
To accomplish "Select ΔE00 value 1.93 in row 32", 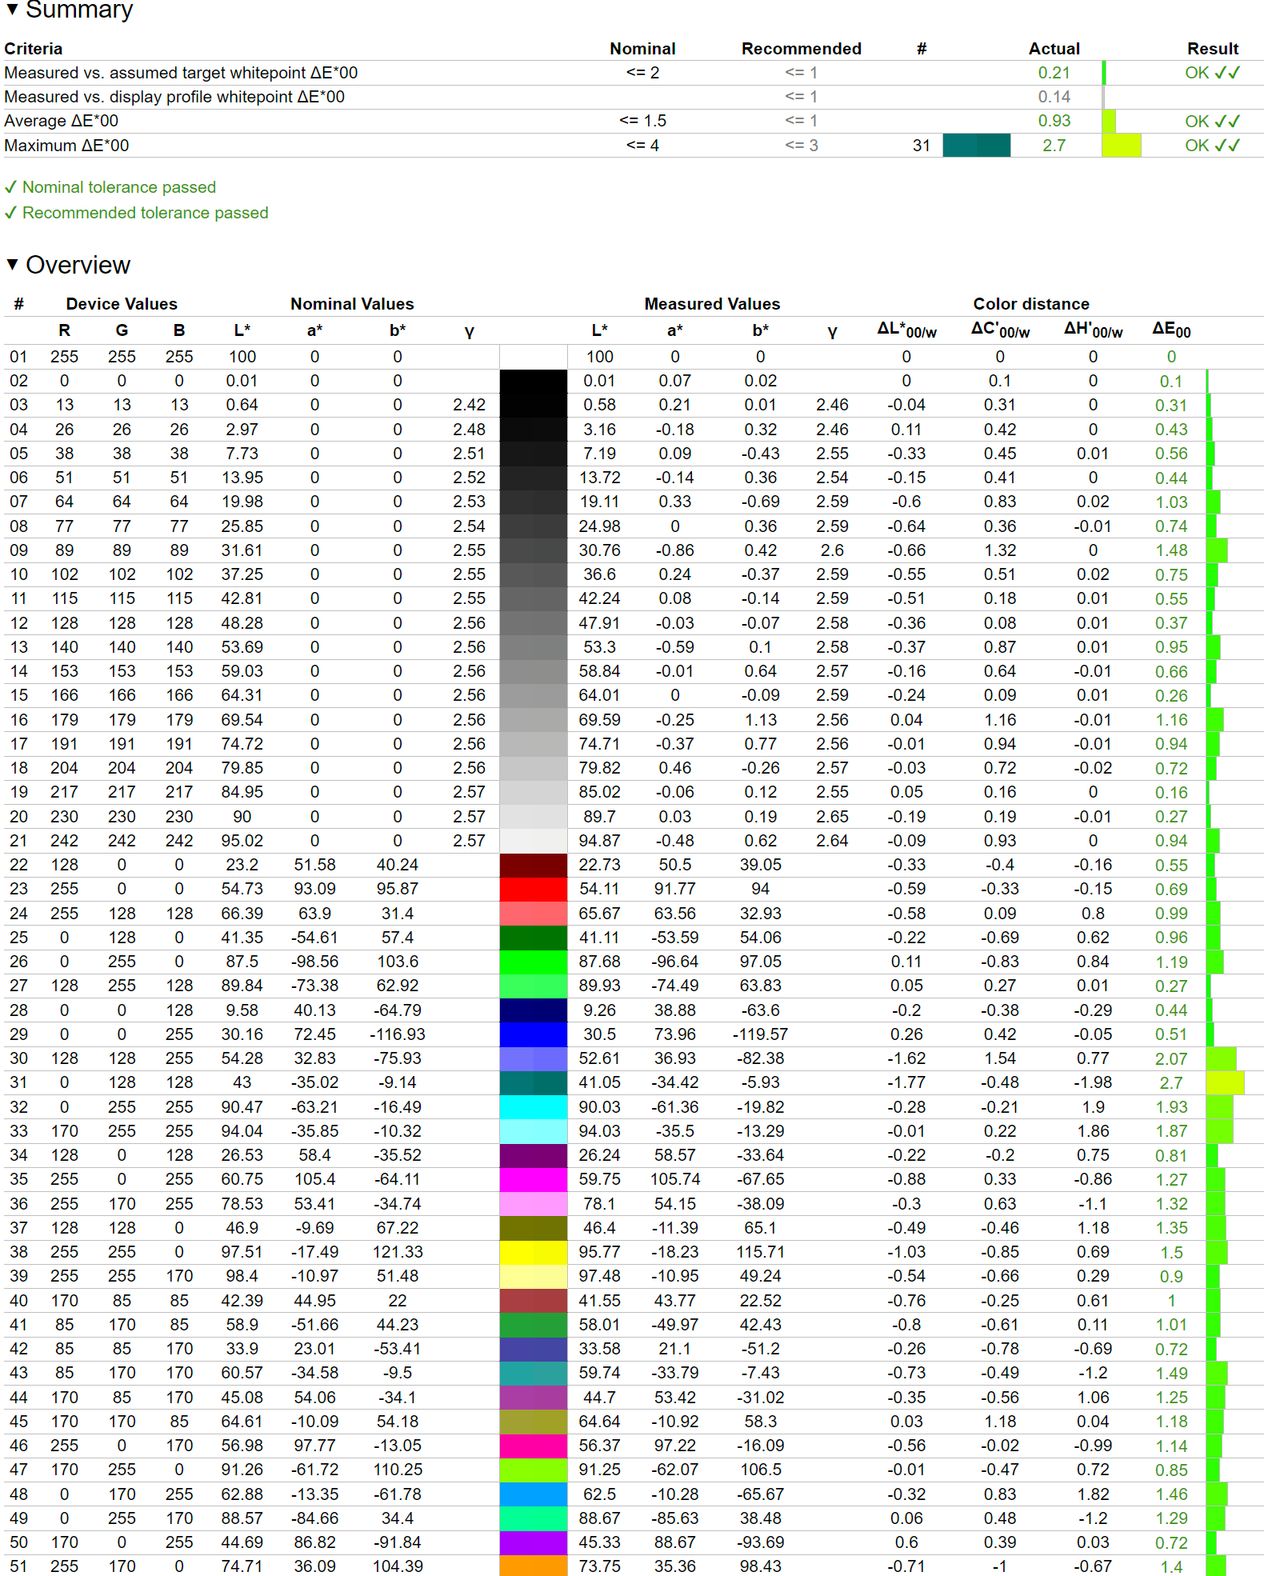I will tap(1171, 1107).
